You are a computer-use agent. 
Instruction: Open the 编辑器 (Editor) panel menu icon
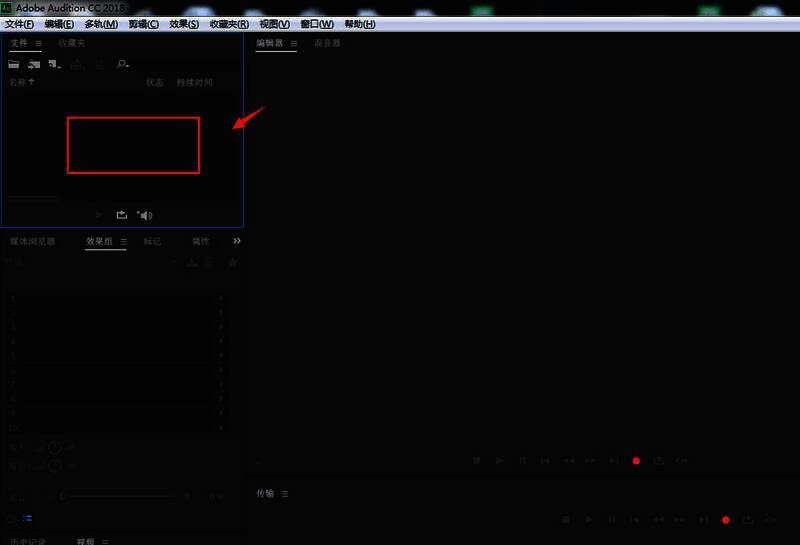[x=292, y=44]
